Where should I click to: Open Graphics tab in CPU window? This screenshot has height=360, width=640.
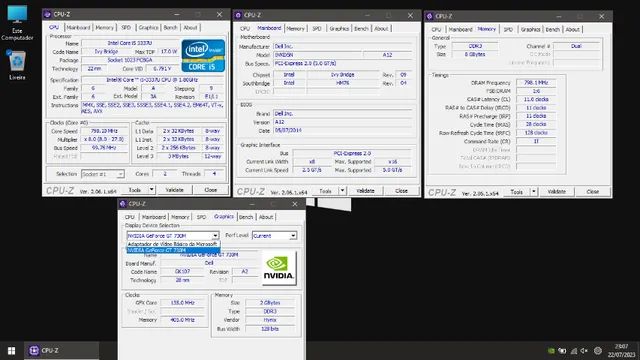pyautogui.click(x=148, y=28)
